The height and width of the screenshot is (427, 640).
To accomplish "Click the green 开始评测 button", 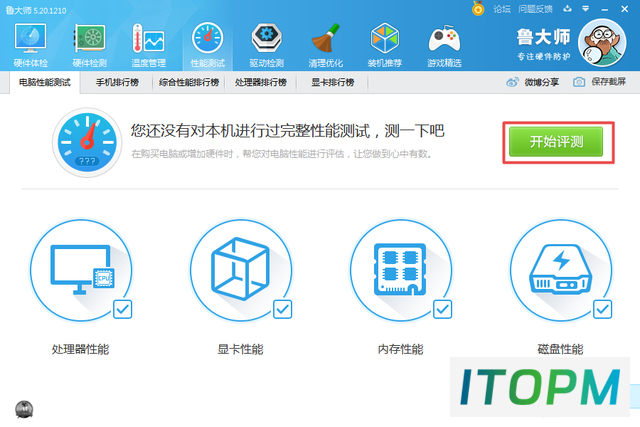I will click(x=556, y=142).
